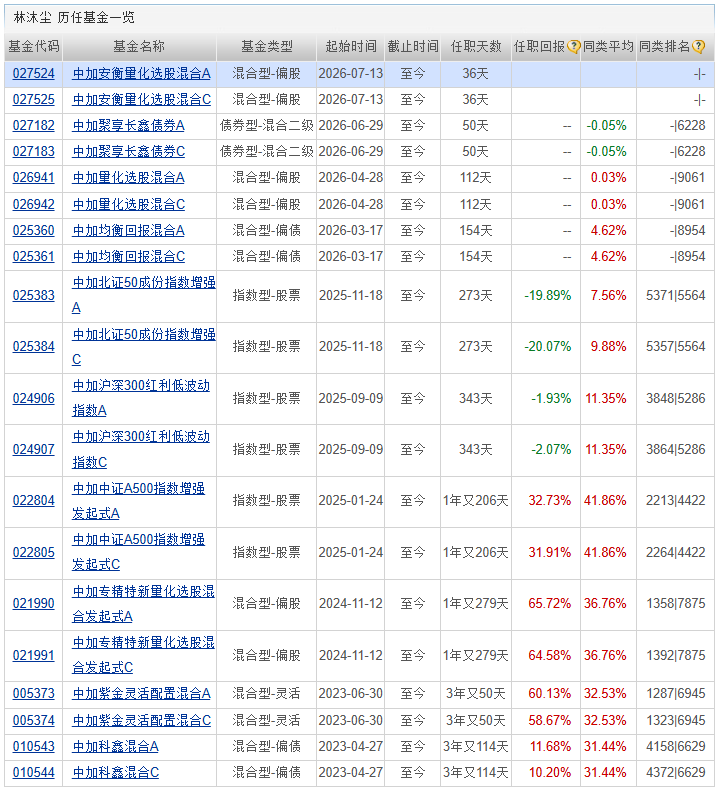Viewport: 719px width, 793px height.
Task: Open fund code 025361 link
Action: coord(33,257)
